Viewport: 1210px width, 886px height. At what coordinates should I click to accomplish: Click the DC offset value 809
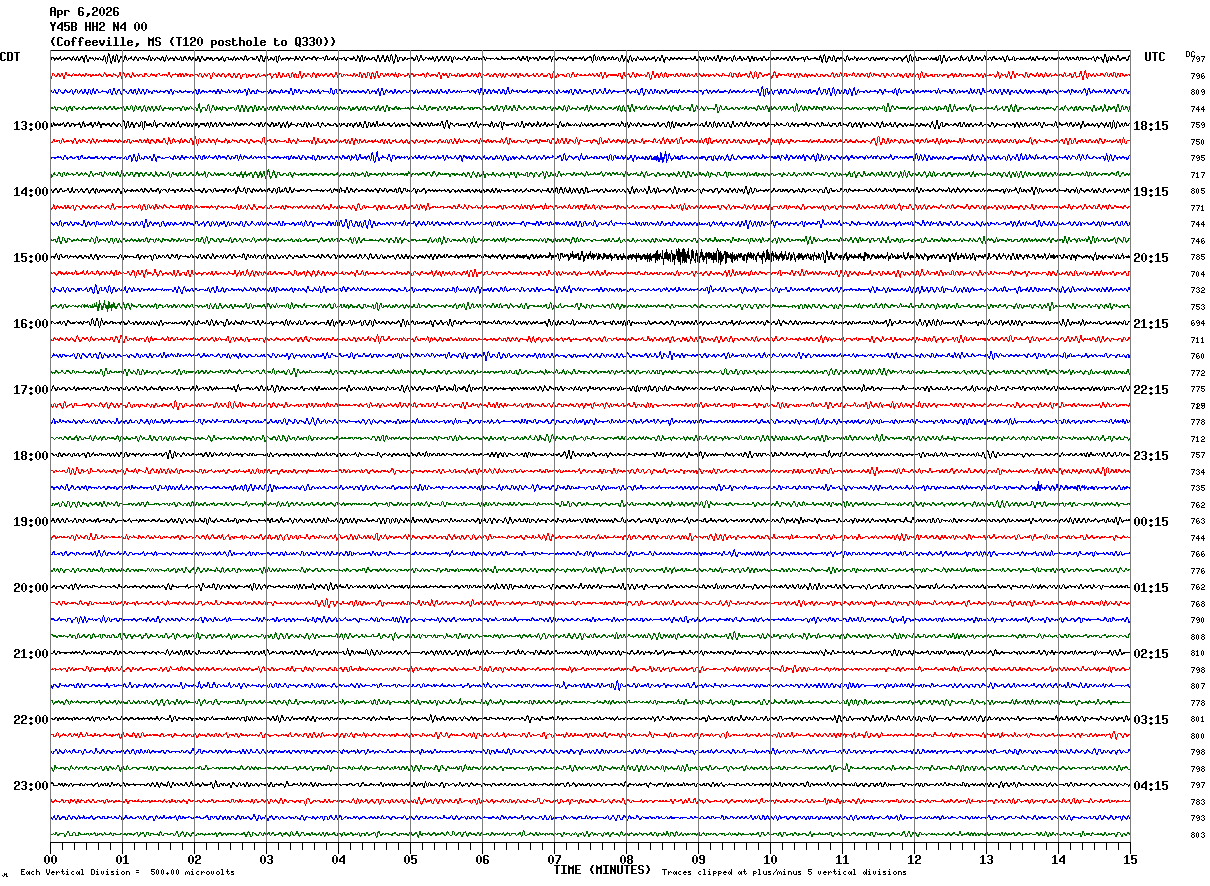point(1197,92)
